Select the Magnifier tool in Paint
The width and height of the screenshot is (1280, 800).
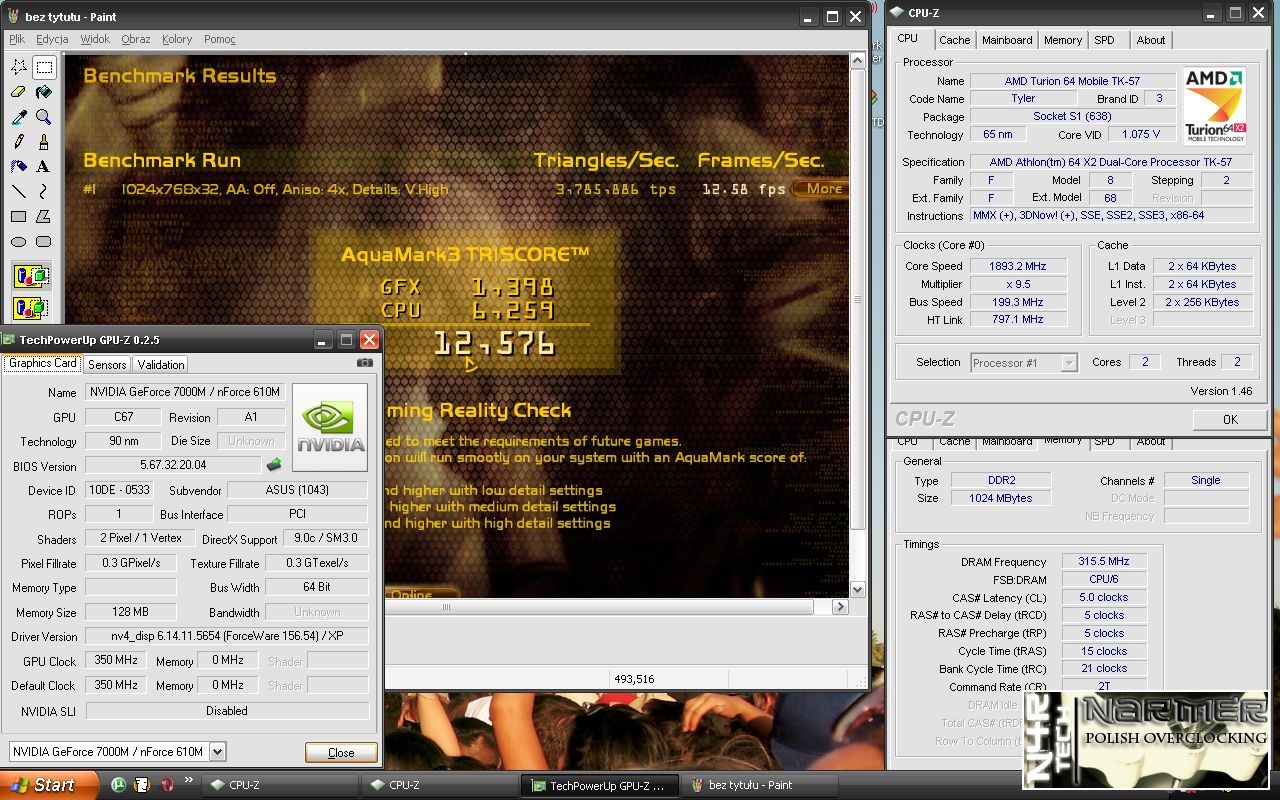click(x=44, y=117)
